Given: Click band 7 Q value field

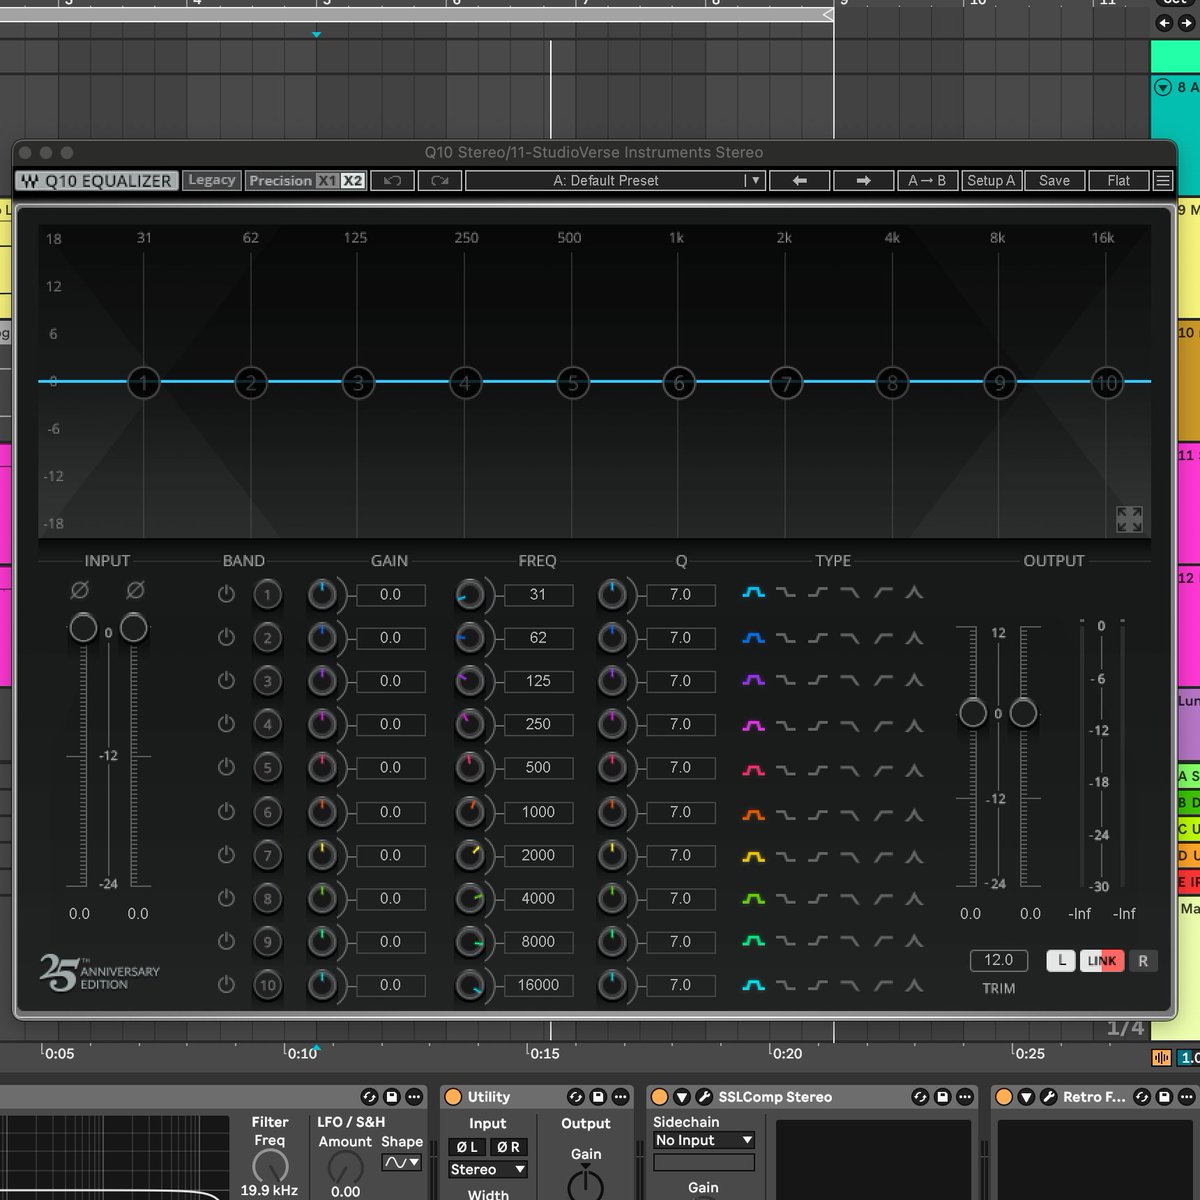Looking at the screenshot, I should (680, 855).
